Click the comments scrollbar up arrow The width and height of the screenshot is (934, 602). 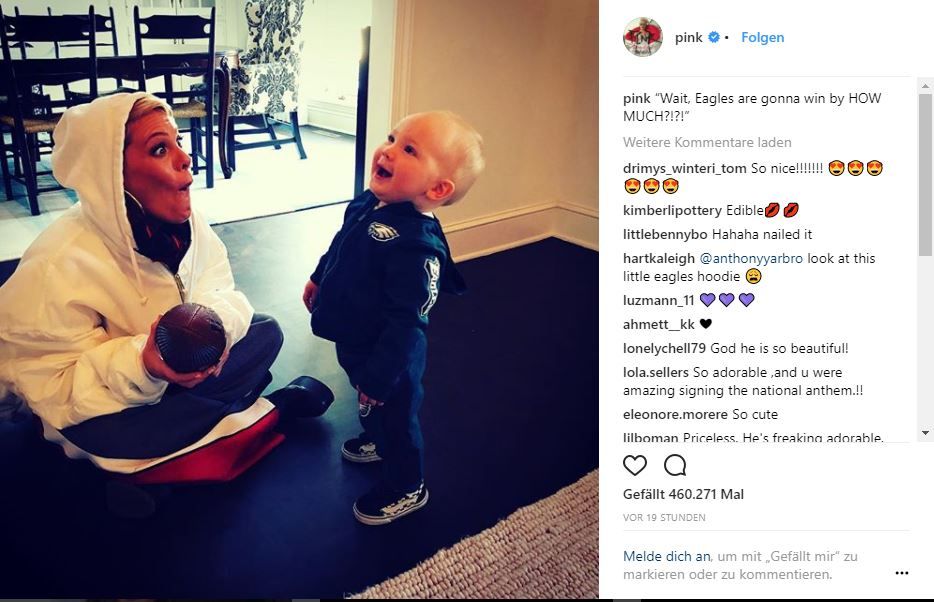tap(925, 86)
